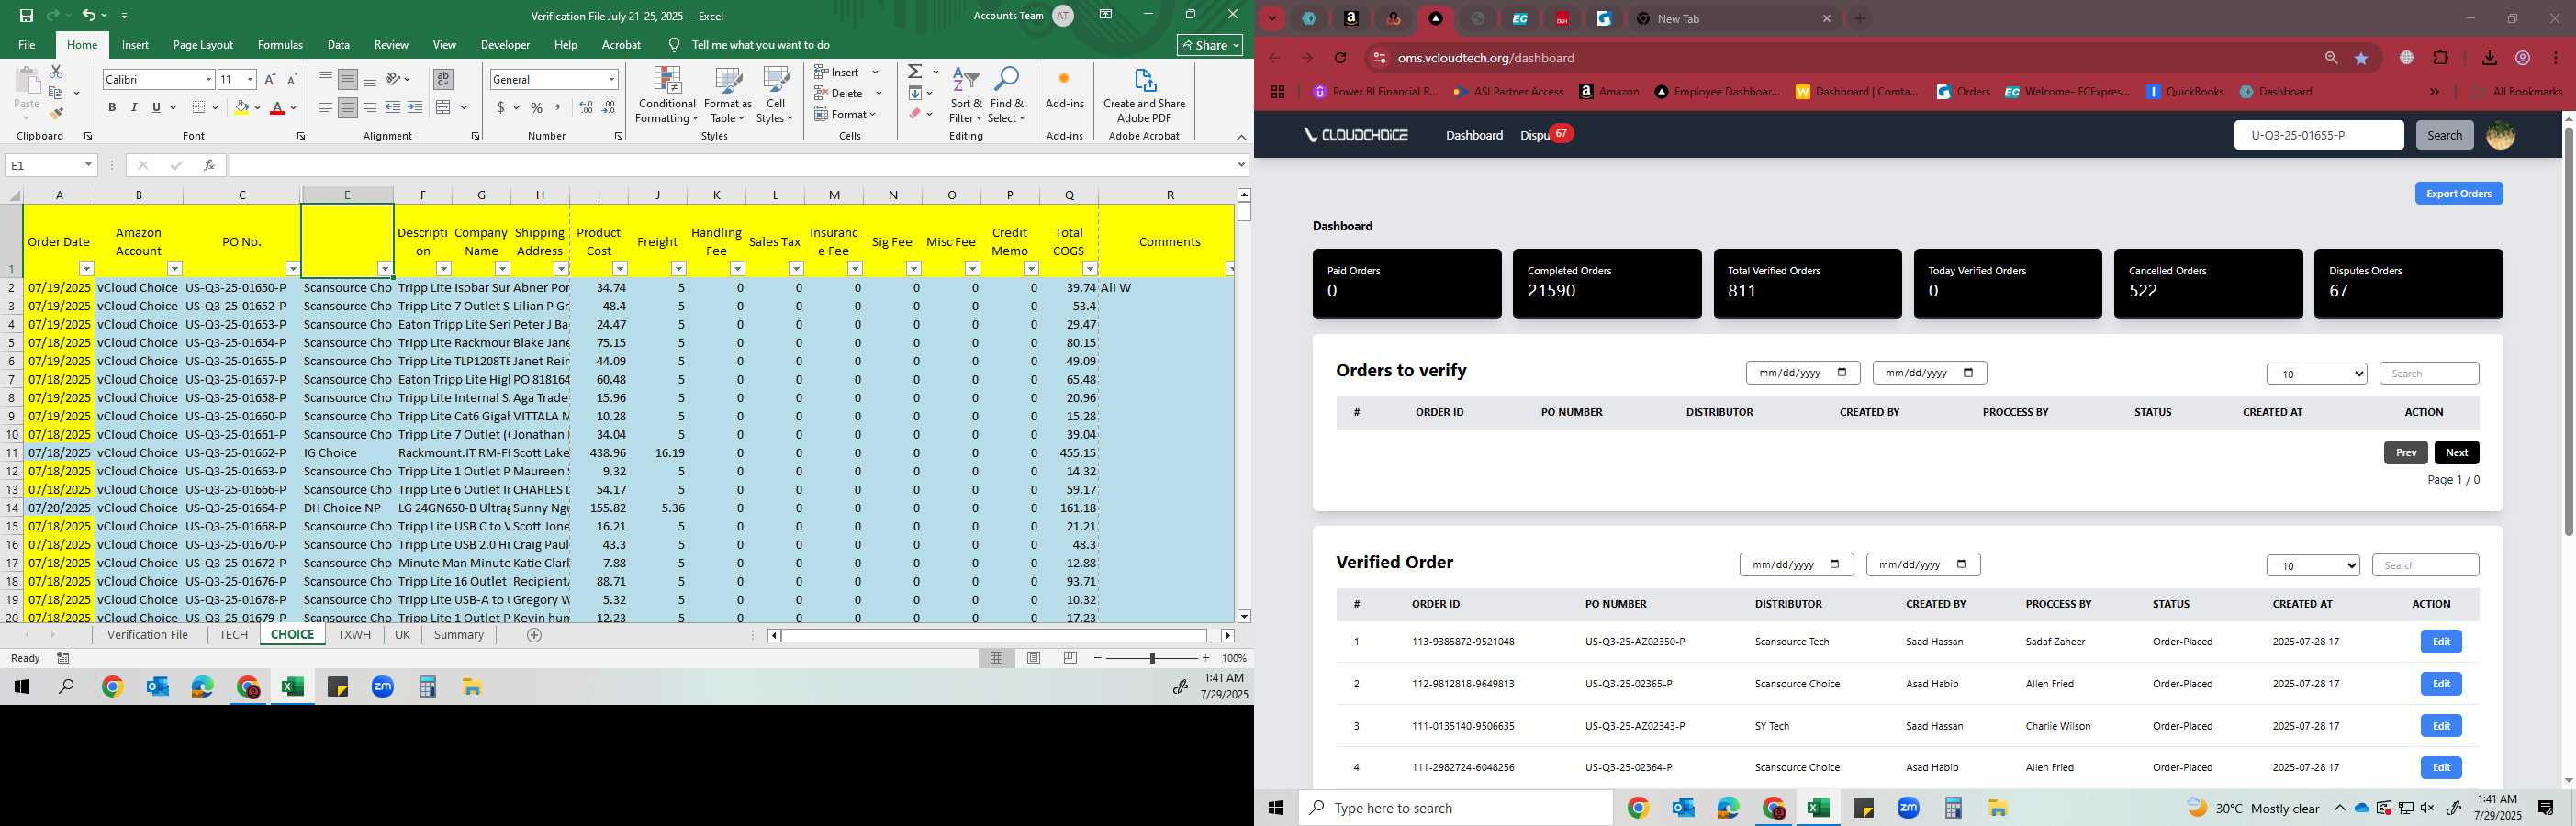Toggle Wrap Text in Alignment group
The image size is (2576, 826).
pos(443,79)
